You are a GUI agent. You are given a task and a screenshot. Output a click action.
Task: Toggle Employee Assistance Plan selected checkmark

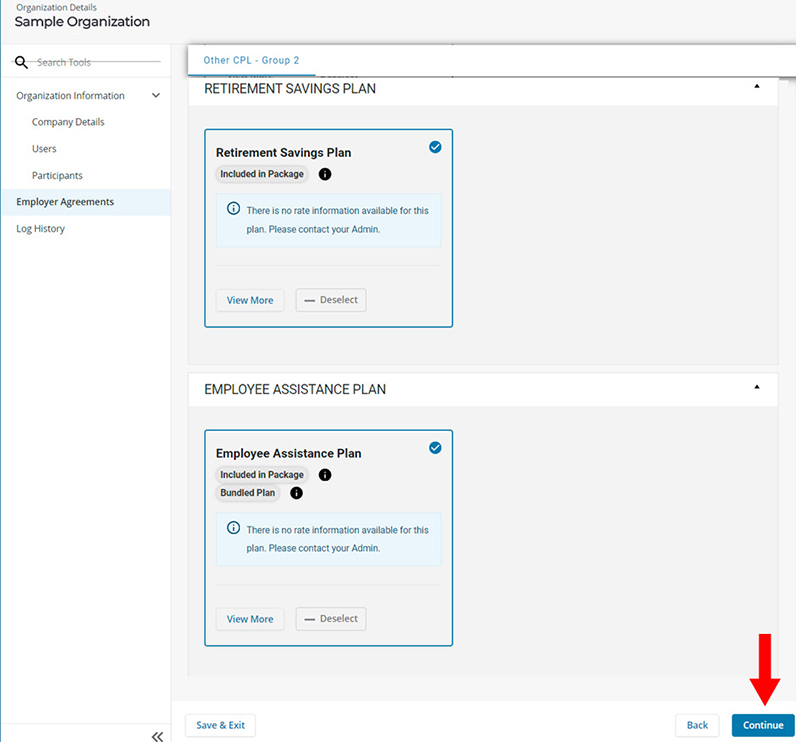point(435,448)
